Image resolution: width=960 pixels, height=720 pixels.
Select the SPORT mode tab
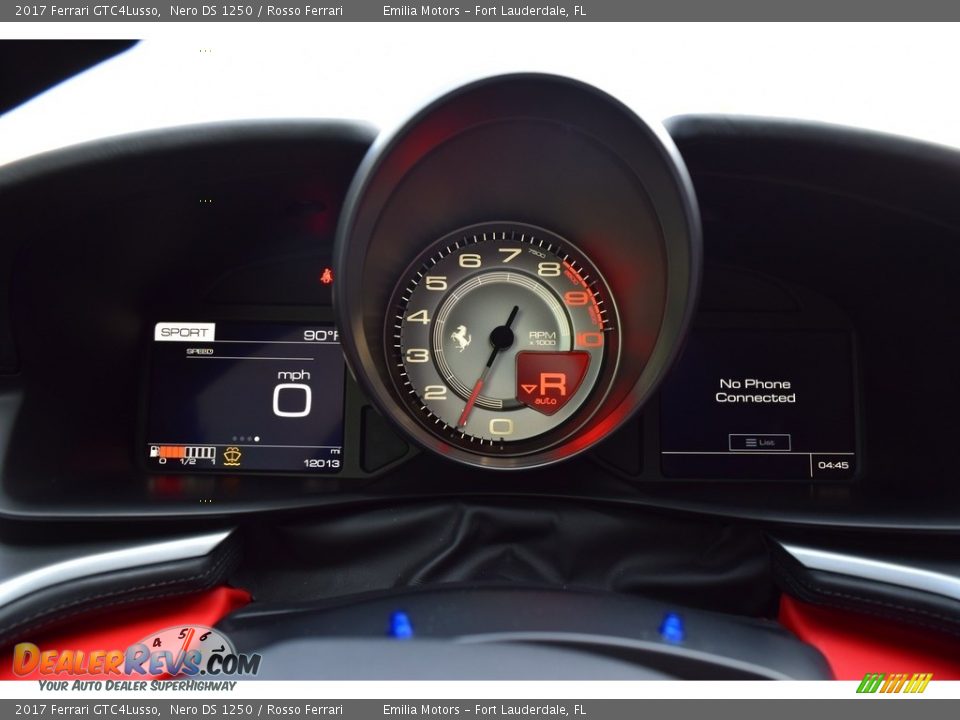185,332
